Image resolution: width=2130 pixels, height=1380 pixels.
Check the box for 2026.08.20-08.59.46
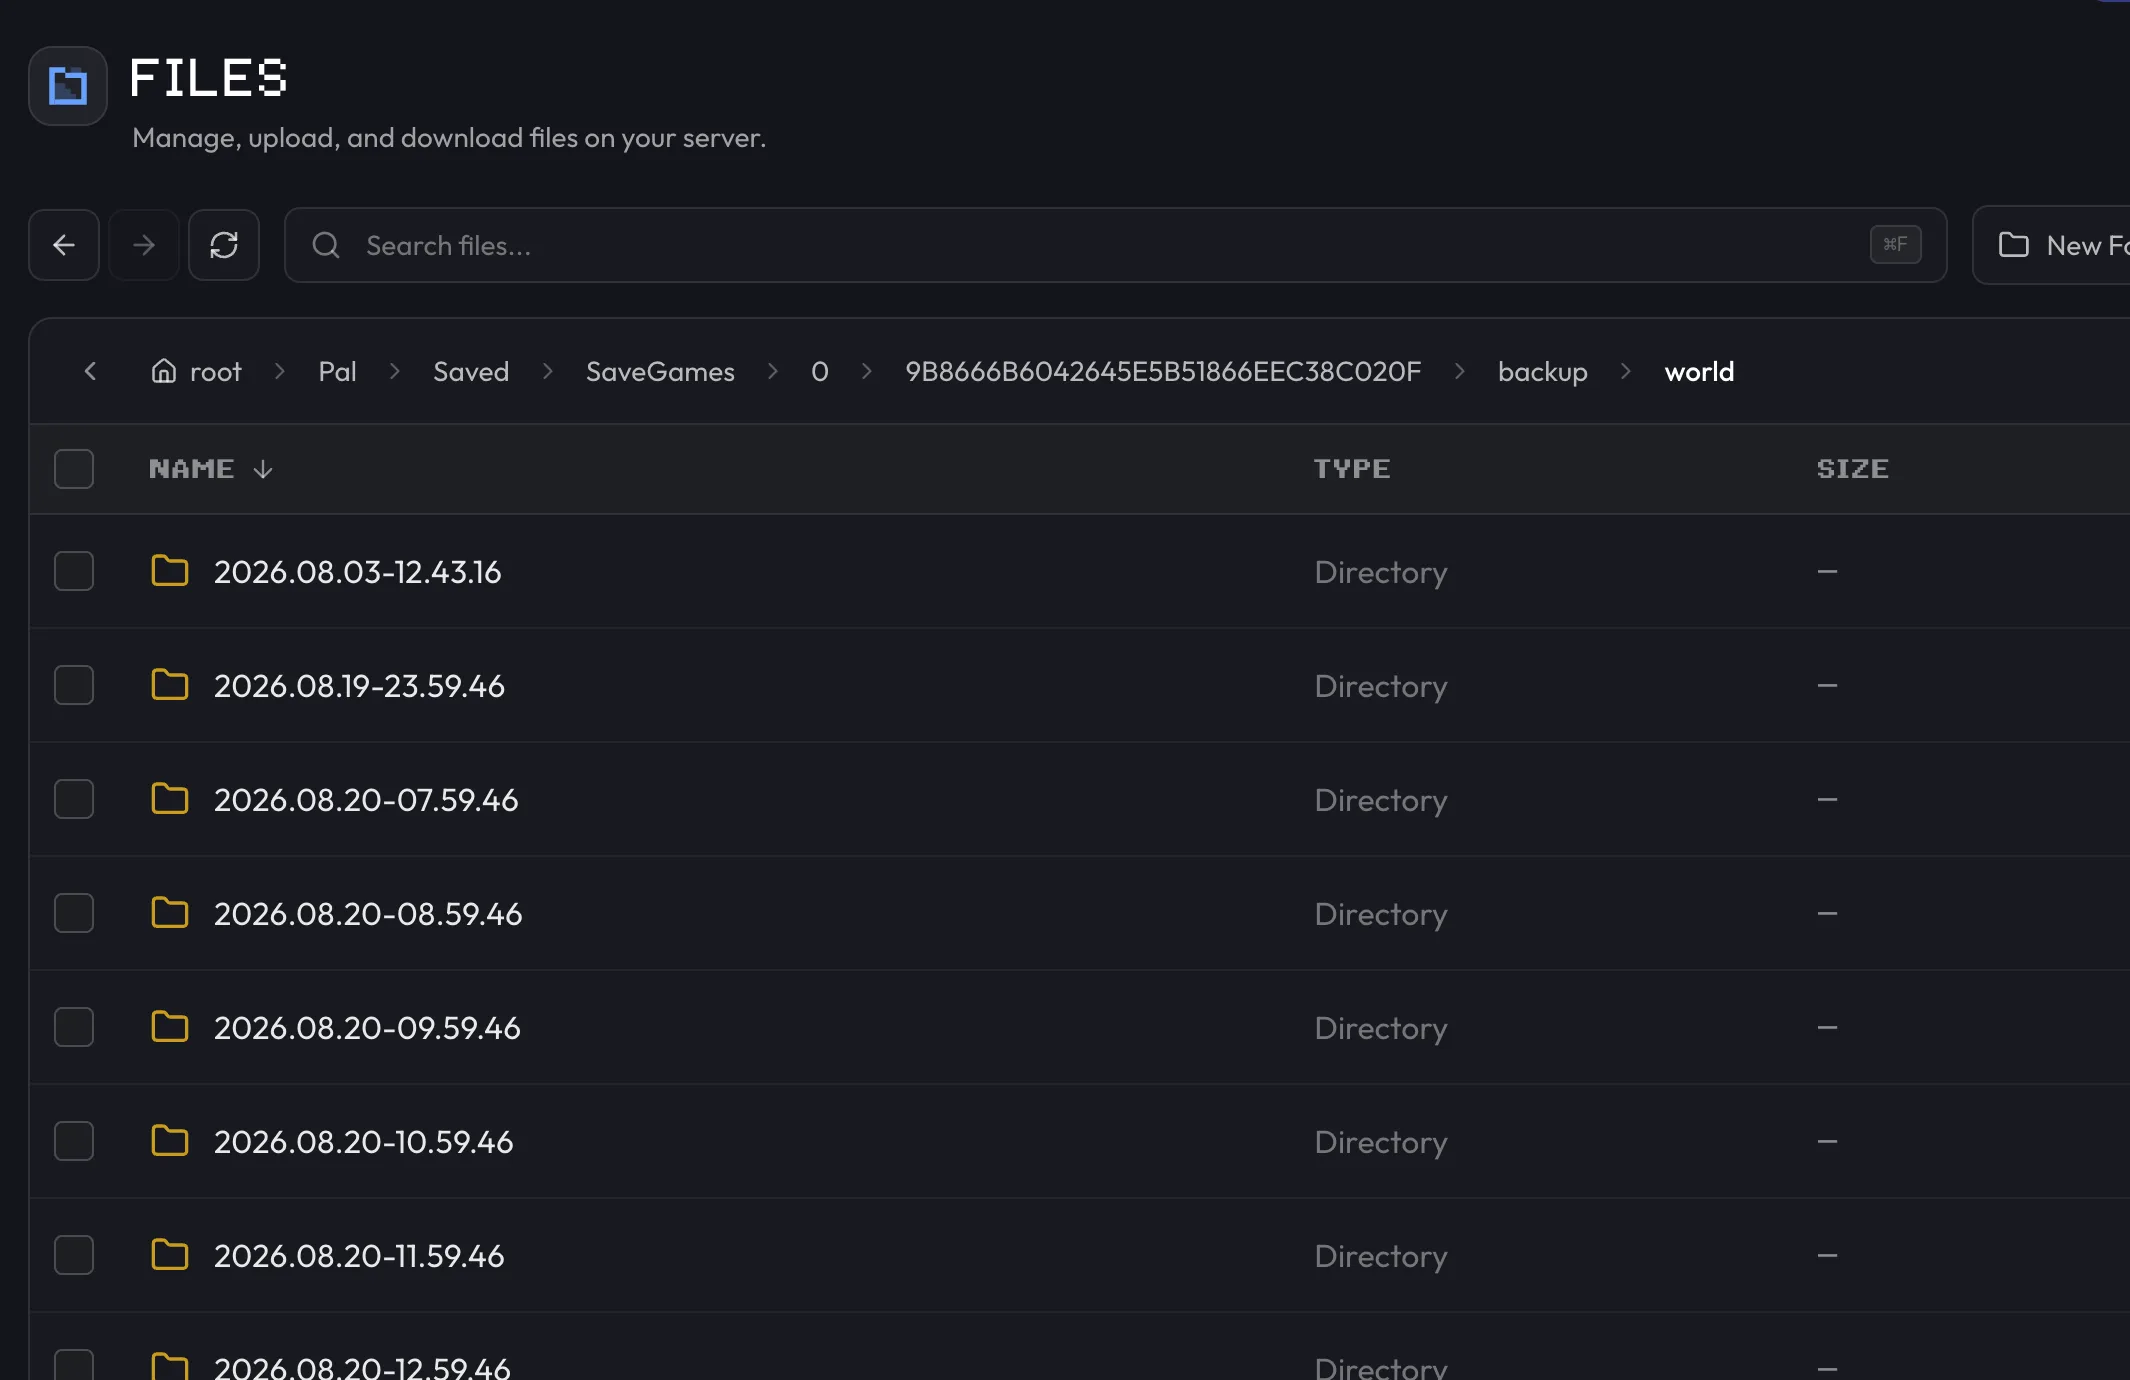click(x=74, y=913)
